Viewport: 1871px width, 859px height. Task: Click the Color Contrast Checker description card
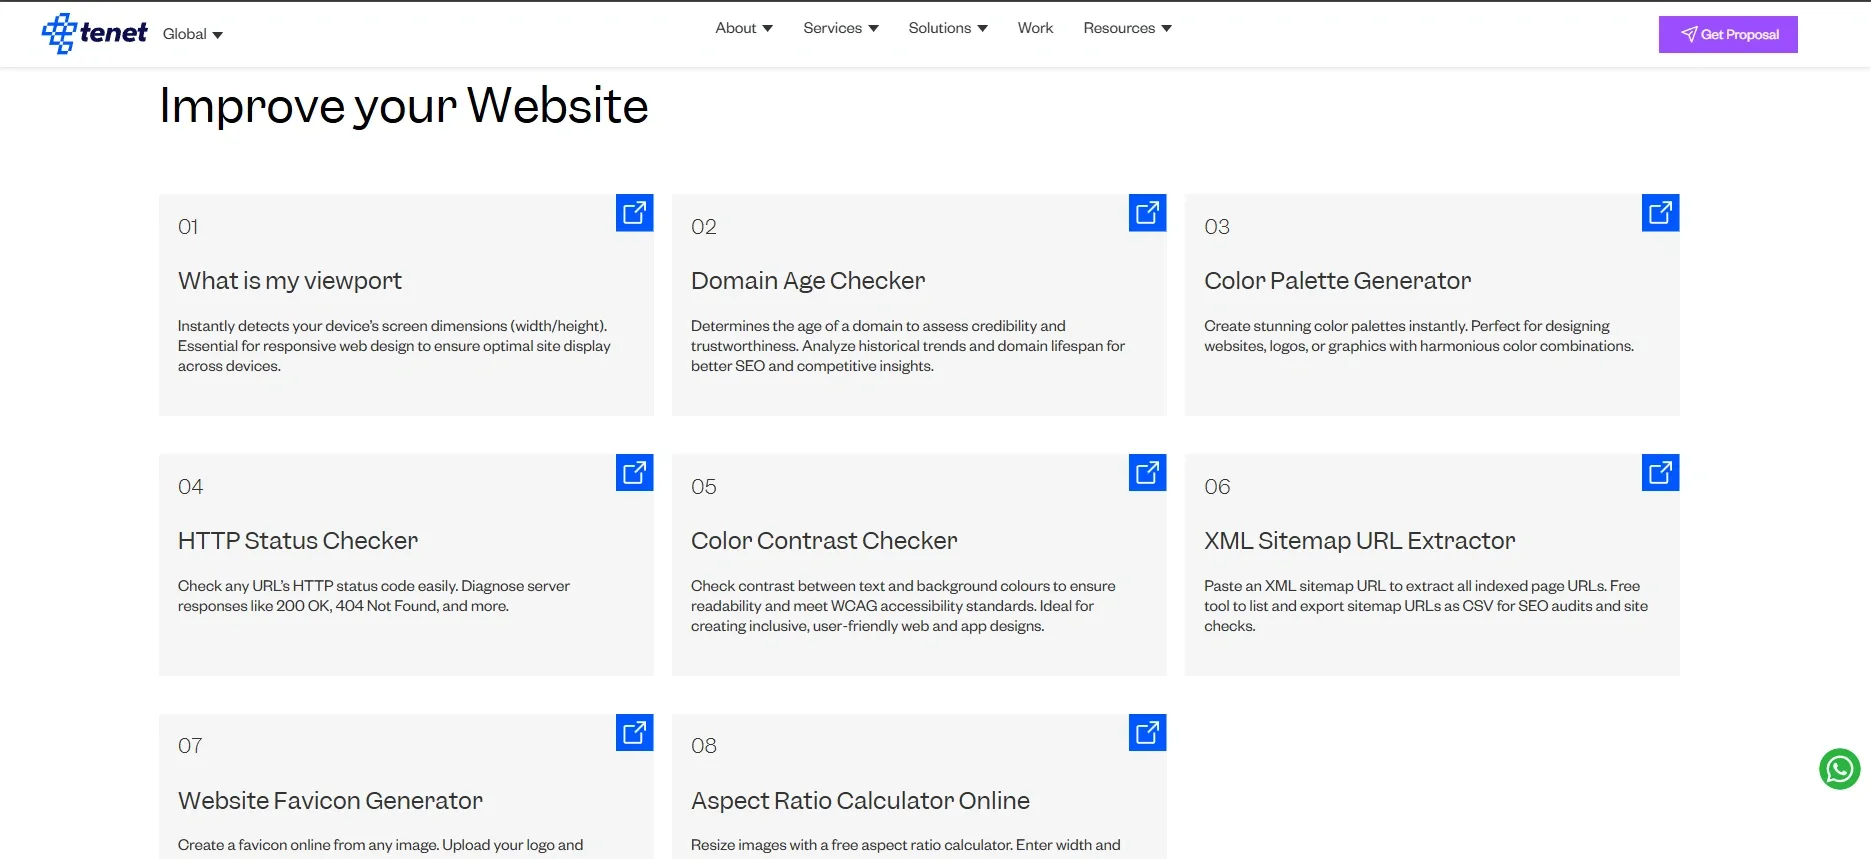tap(903, 606)
